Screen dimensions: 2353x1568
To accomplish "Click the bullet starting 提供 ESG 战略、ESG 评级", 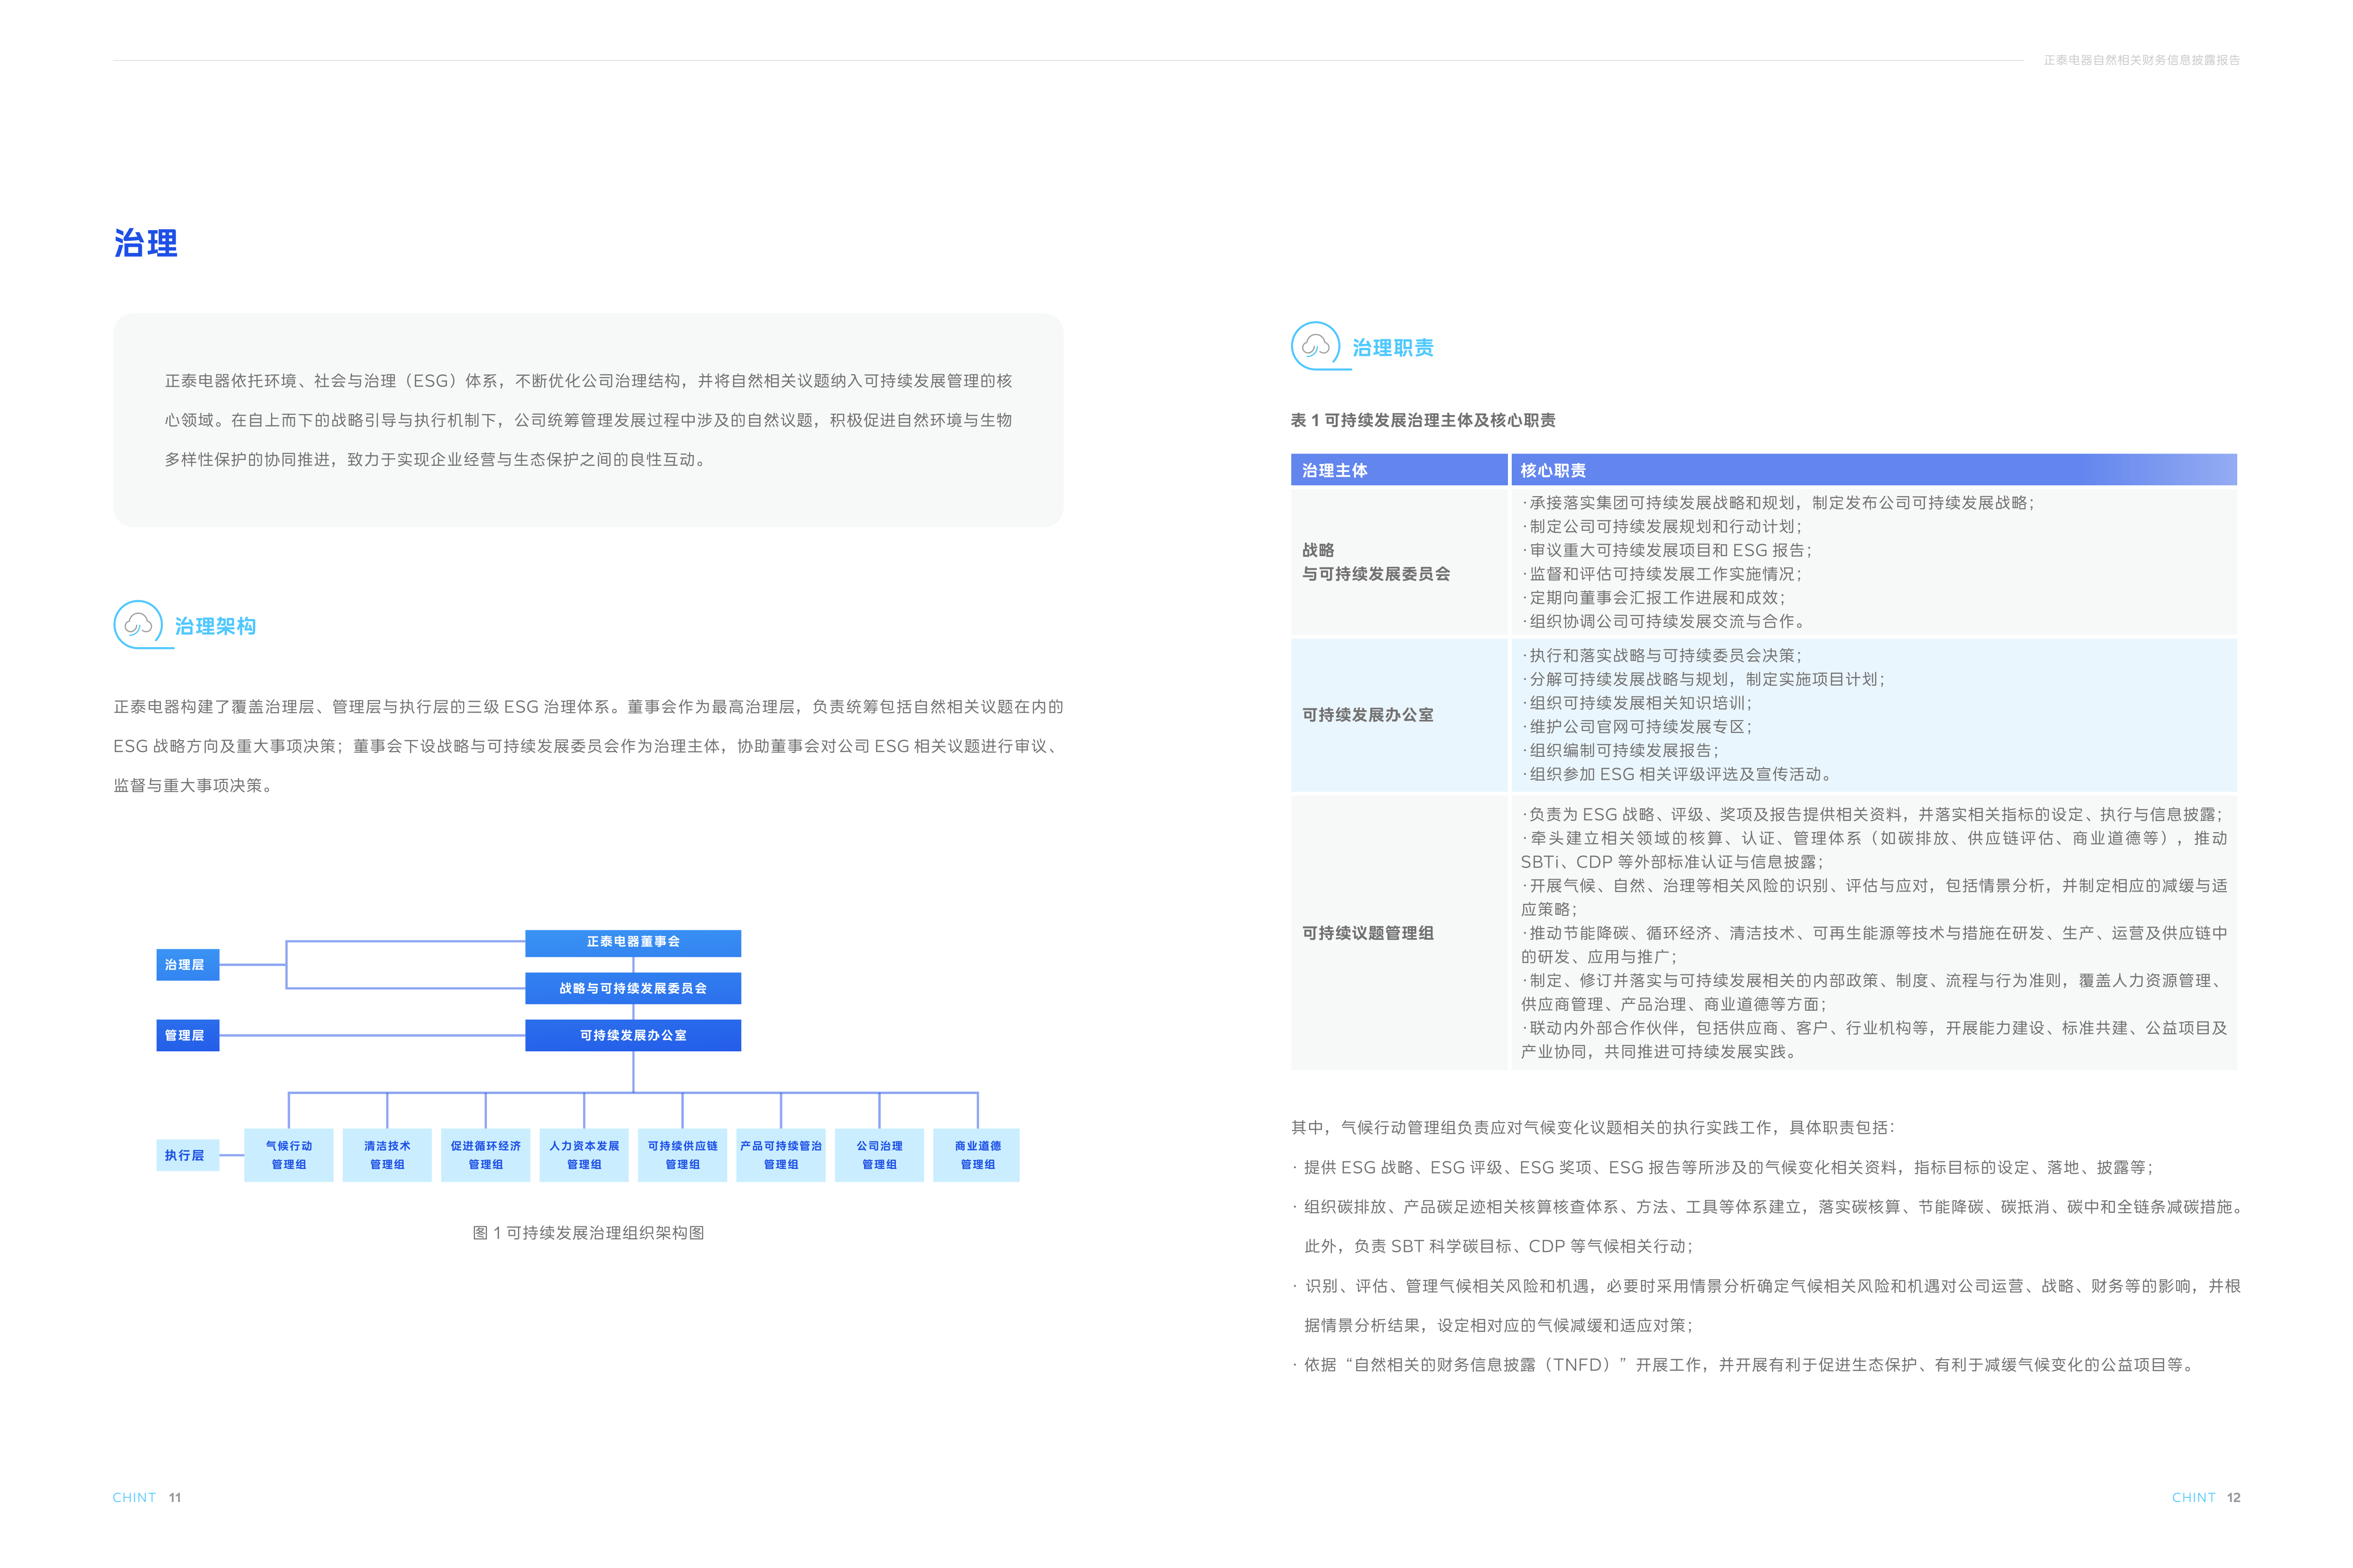I will pos(1722,1168).
